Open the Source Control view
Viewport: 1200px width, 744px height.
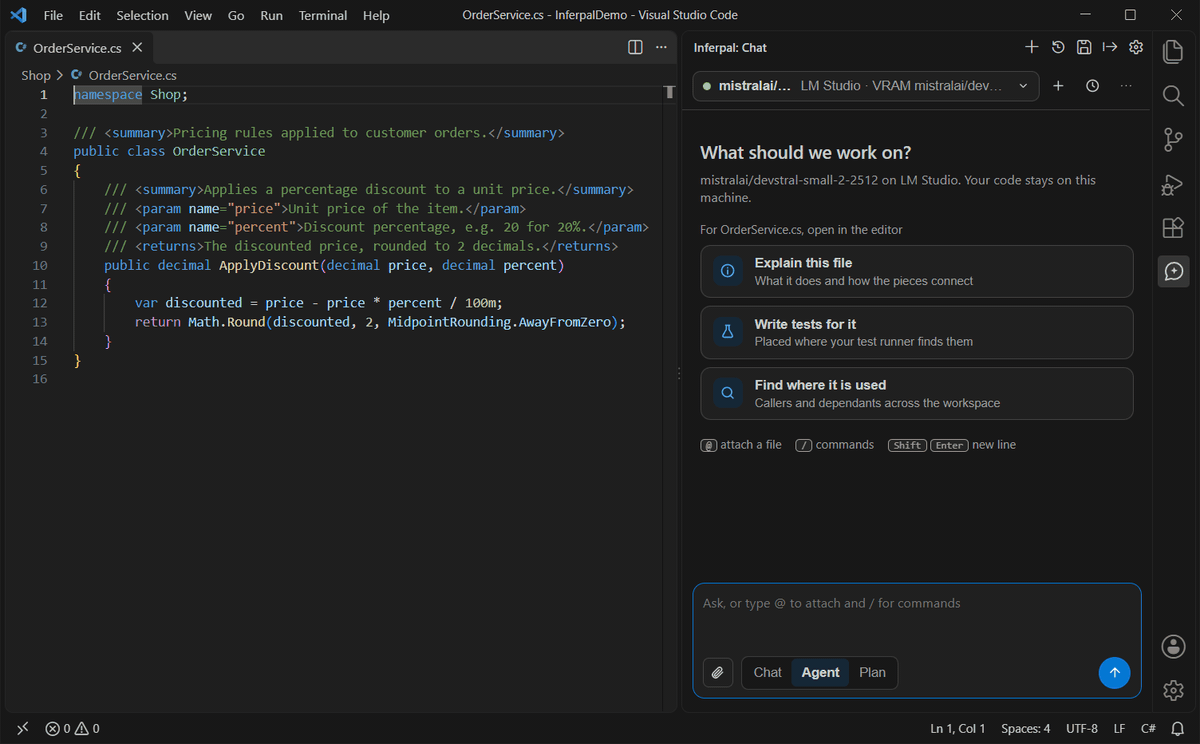tap(1174, 139)
